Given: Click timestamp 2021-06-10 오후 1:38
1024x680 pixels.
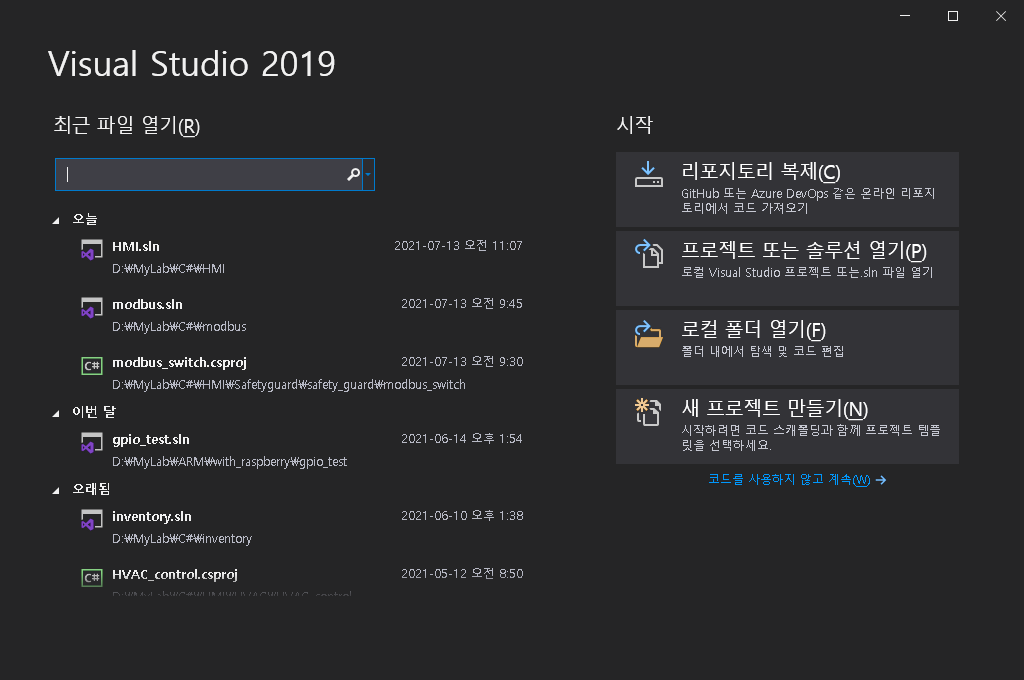Looking at the screenshot, I should point(462,516).
